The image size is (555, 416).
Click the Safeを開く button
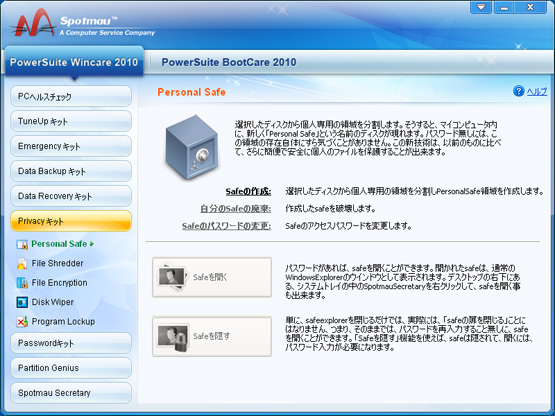click(x=212, y=277)
